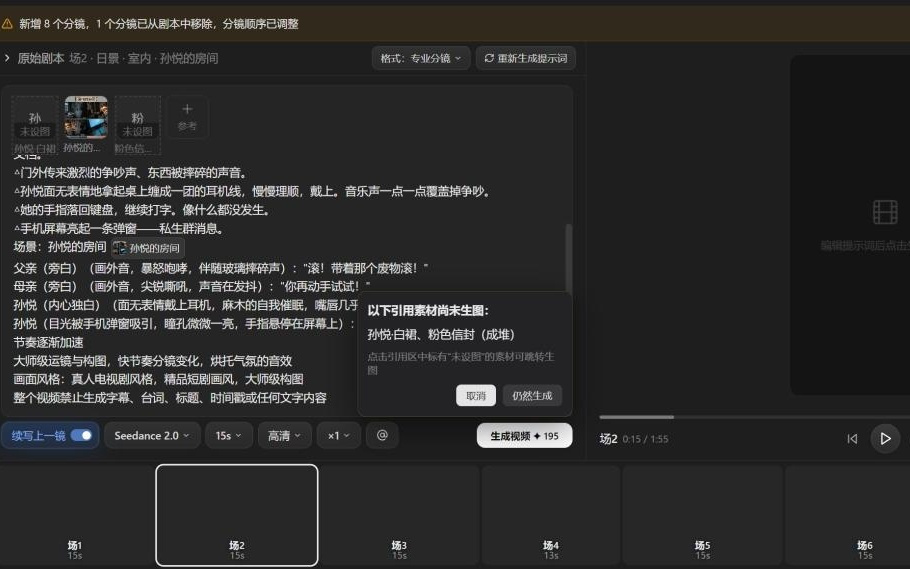
Task: Open the 15s duration dropdown
Action: 229,435
